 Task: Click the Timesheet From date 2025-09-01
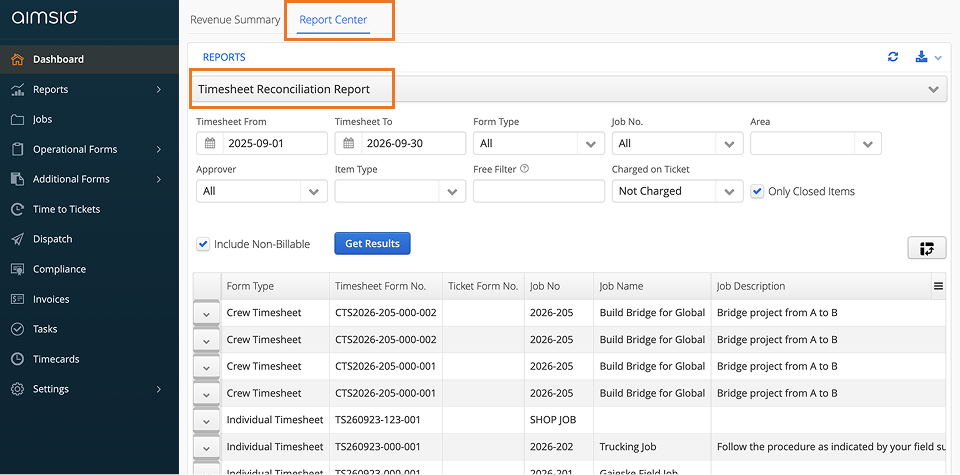pos(256,144)
